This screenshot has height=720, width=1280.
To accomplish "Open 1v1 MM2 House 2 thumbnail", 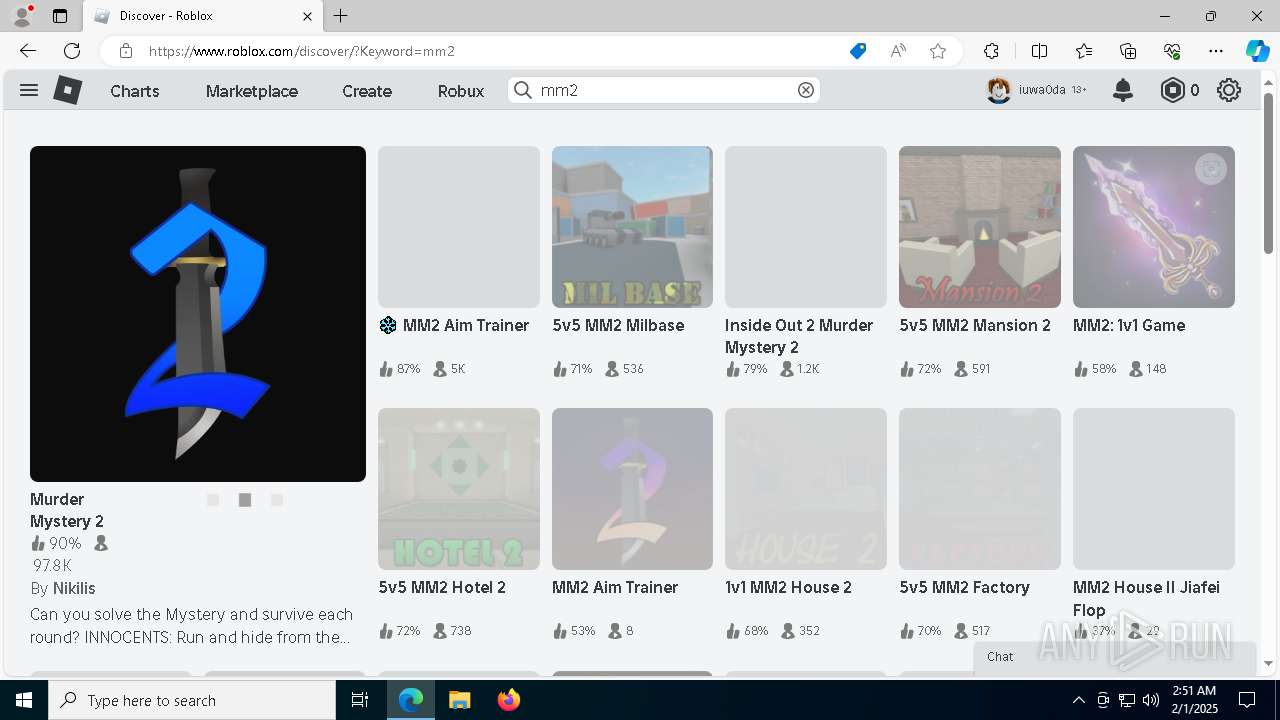I will (x=806, y=489).
